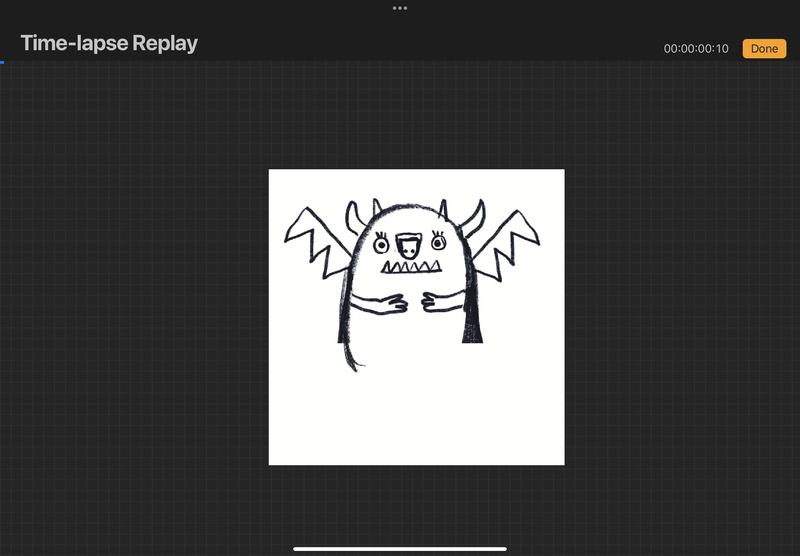Click the blue replay progress bar

click(x=2, y=62)
